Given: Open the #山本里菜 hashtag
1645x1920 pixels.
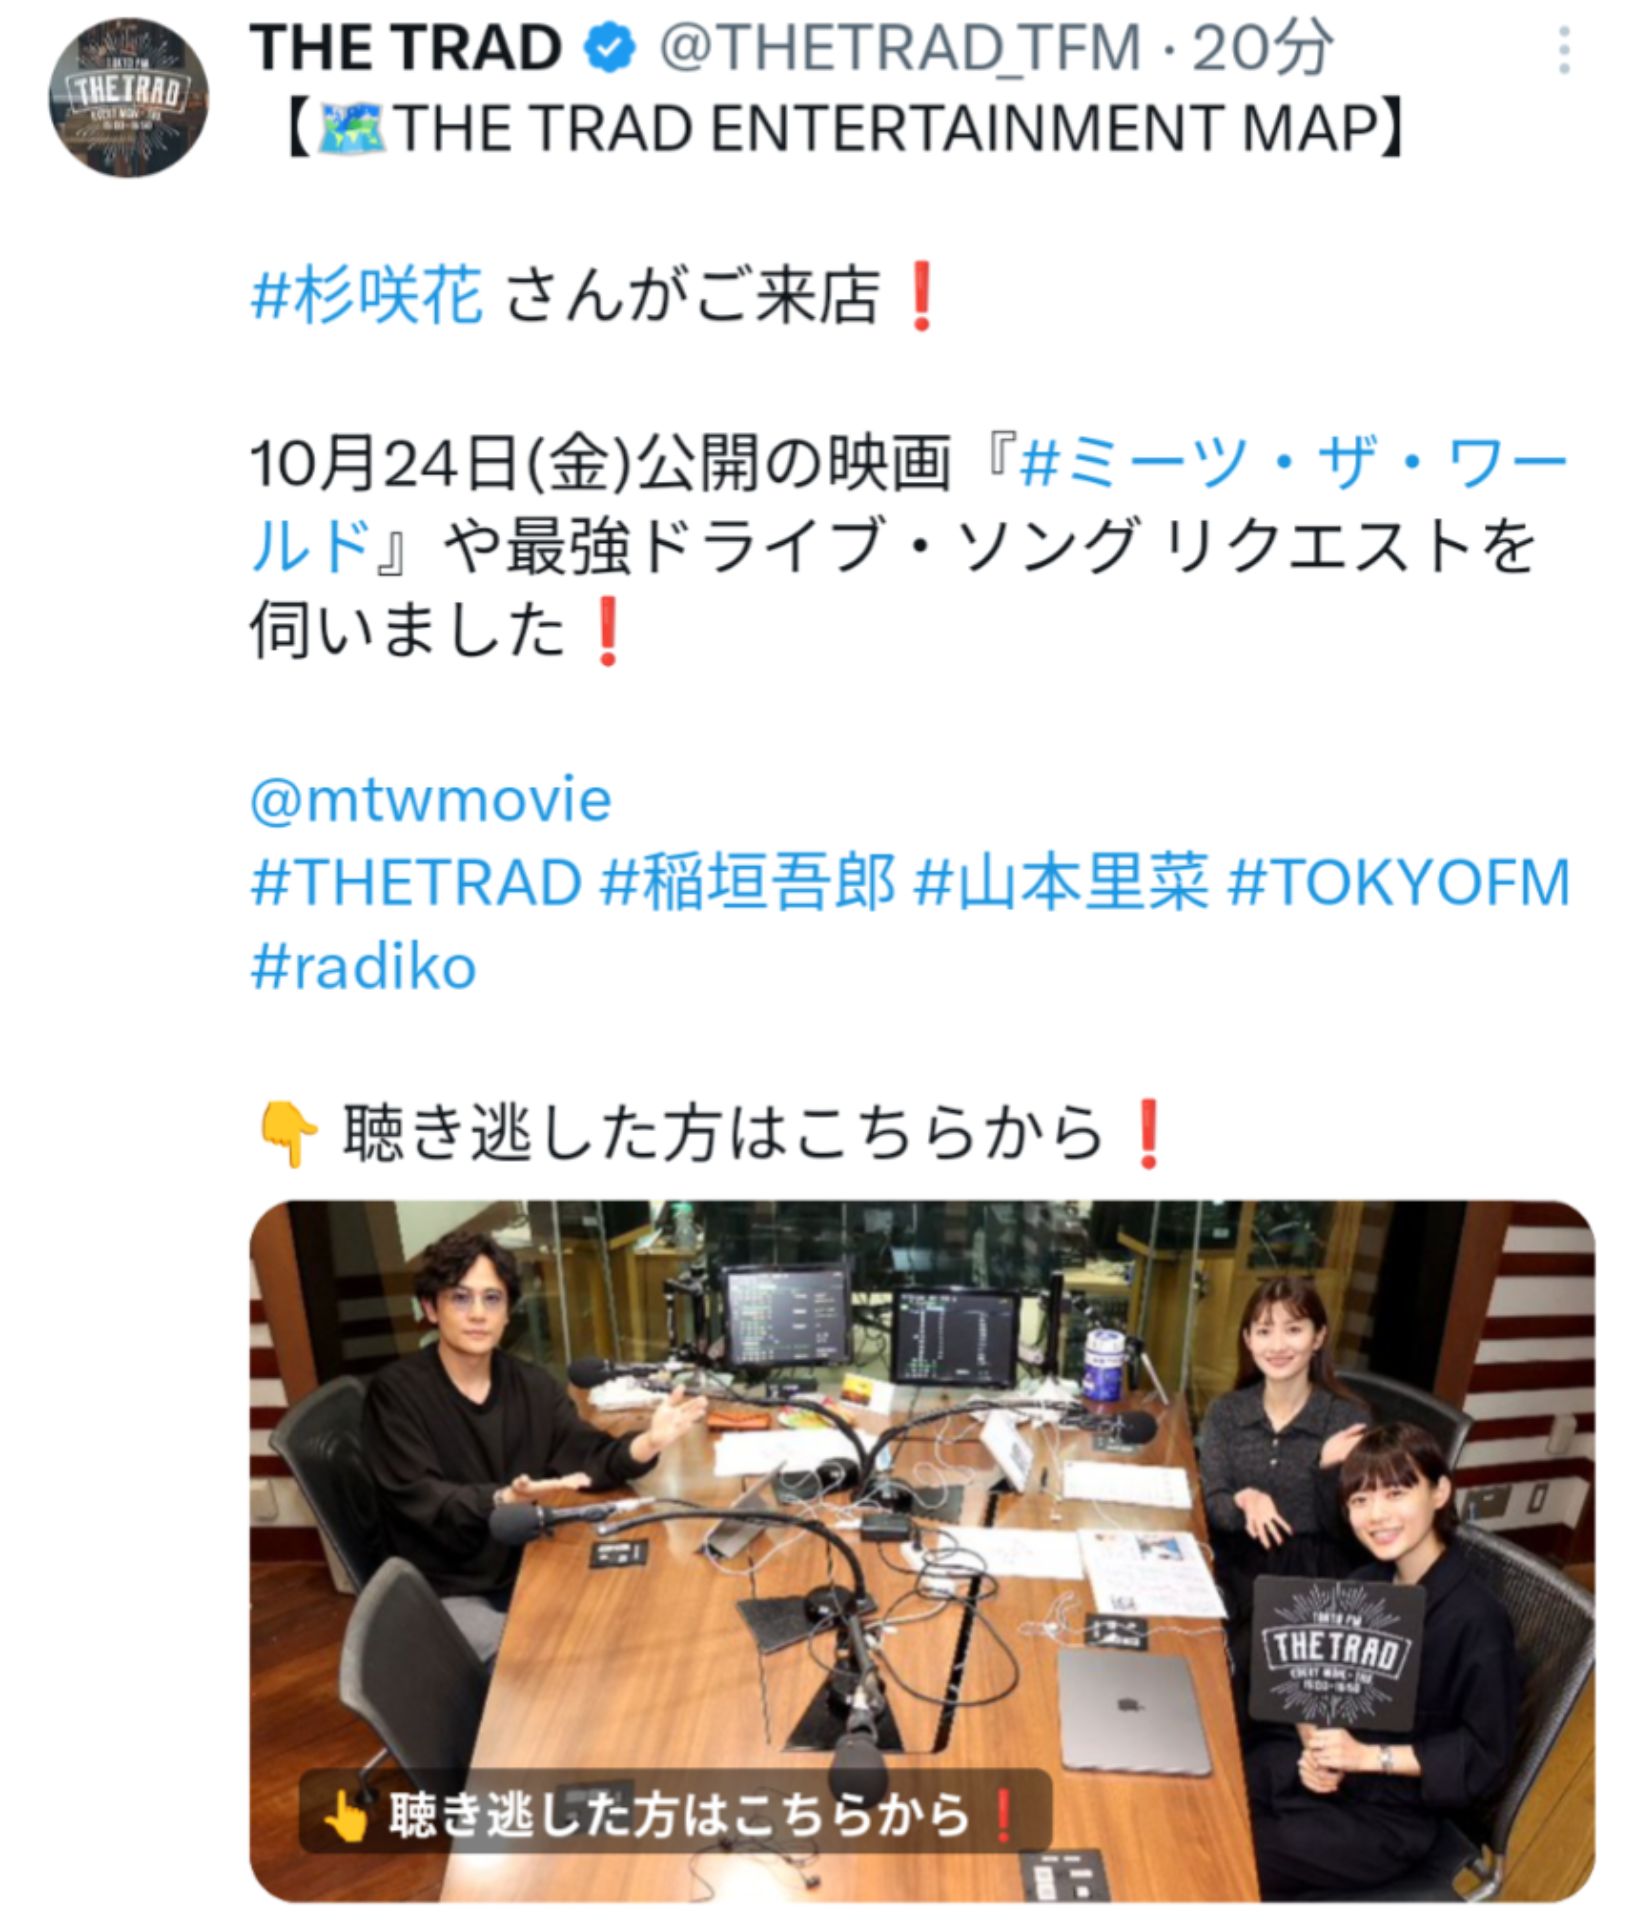Looking at the screenshot, I should [x=1061, y=883].
